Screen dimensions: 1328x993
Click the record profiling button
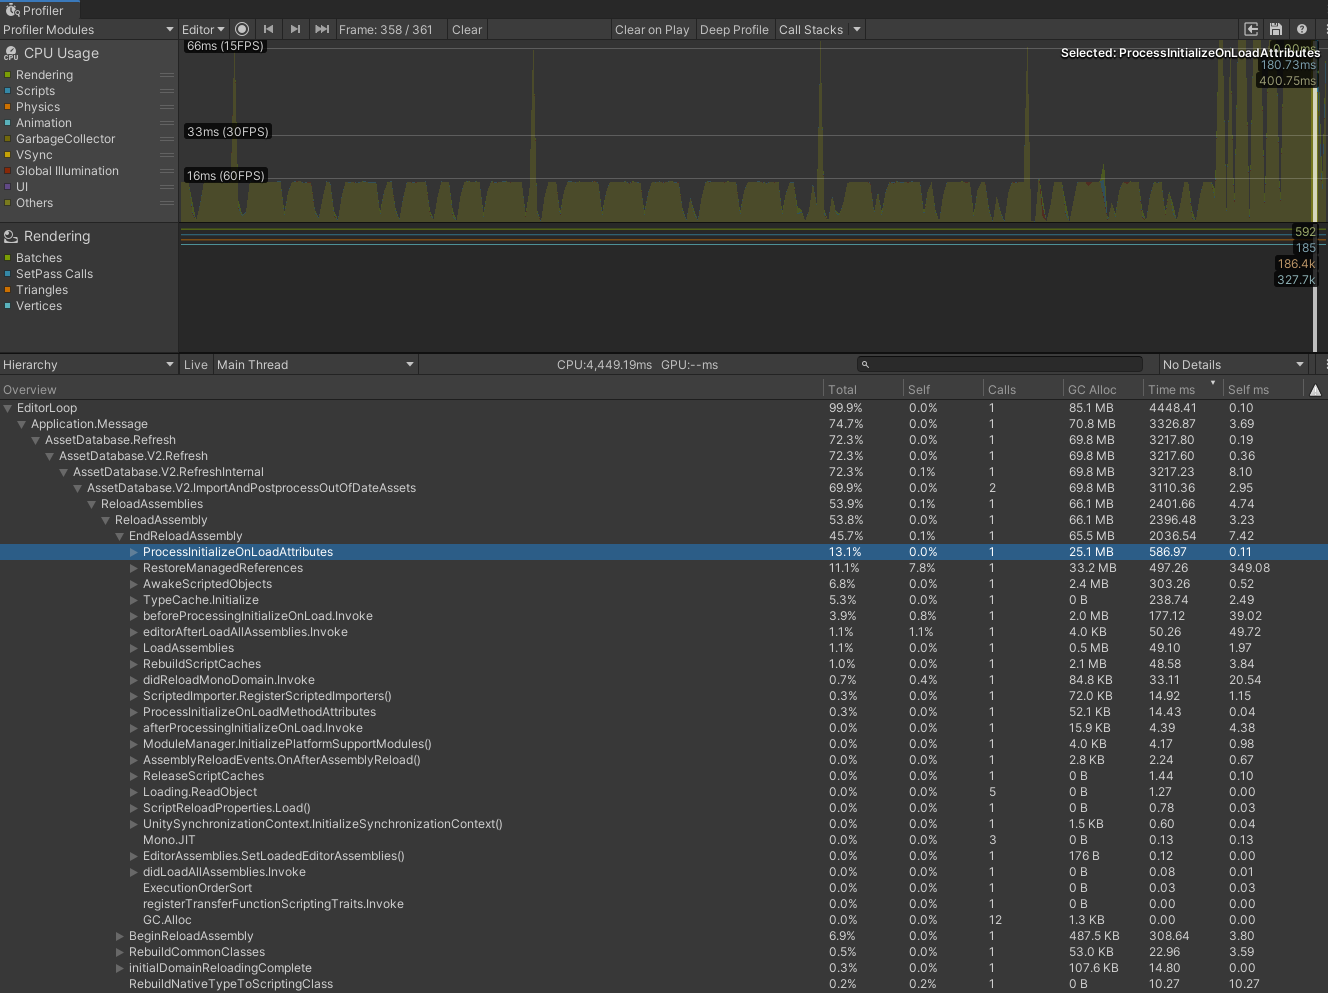click(242, 29)
